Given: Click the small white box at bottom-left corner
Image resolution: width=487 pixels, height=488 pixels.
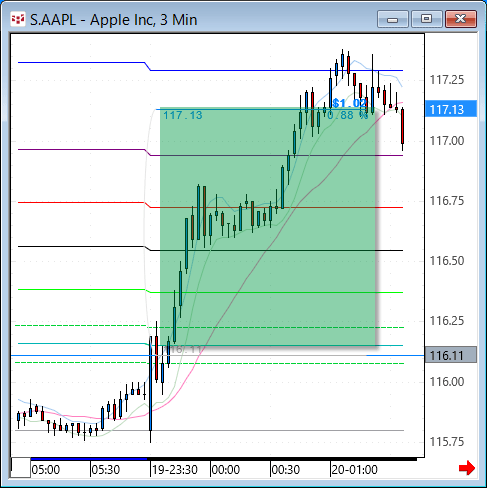Looking at the screenshot, I should coord(21,468).
